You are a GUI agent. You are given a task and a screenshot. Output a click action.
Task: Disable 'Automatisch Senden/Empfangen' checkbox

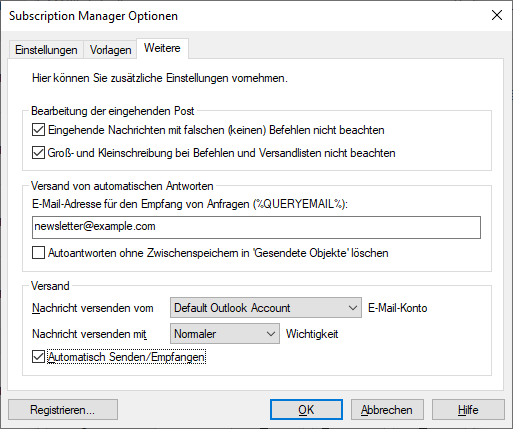(38, 357)
